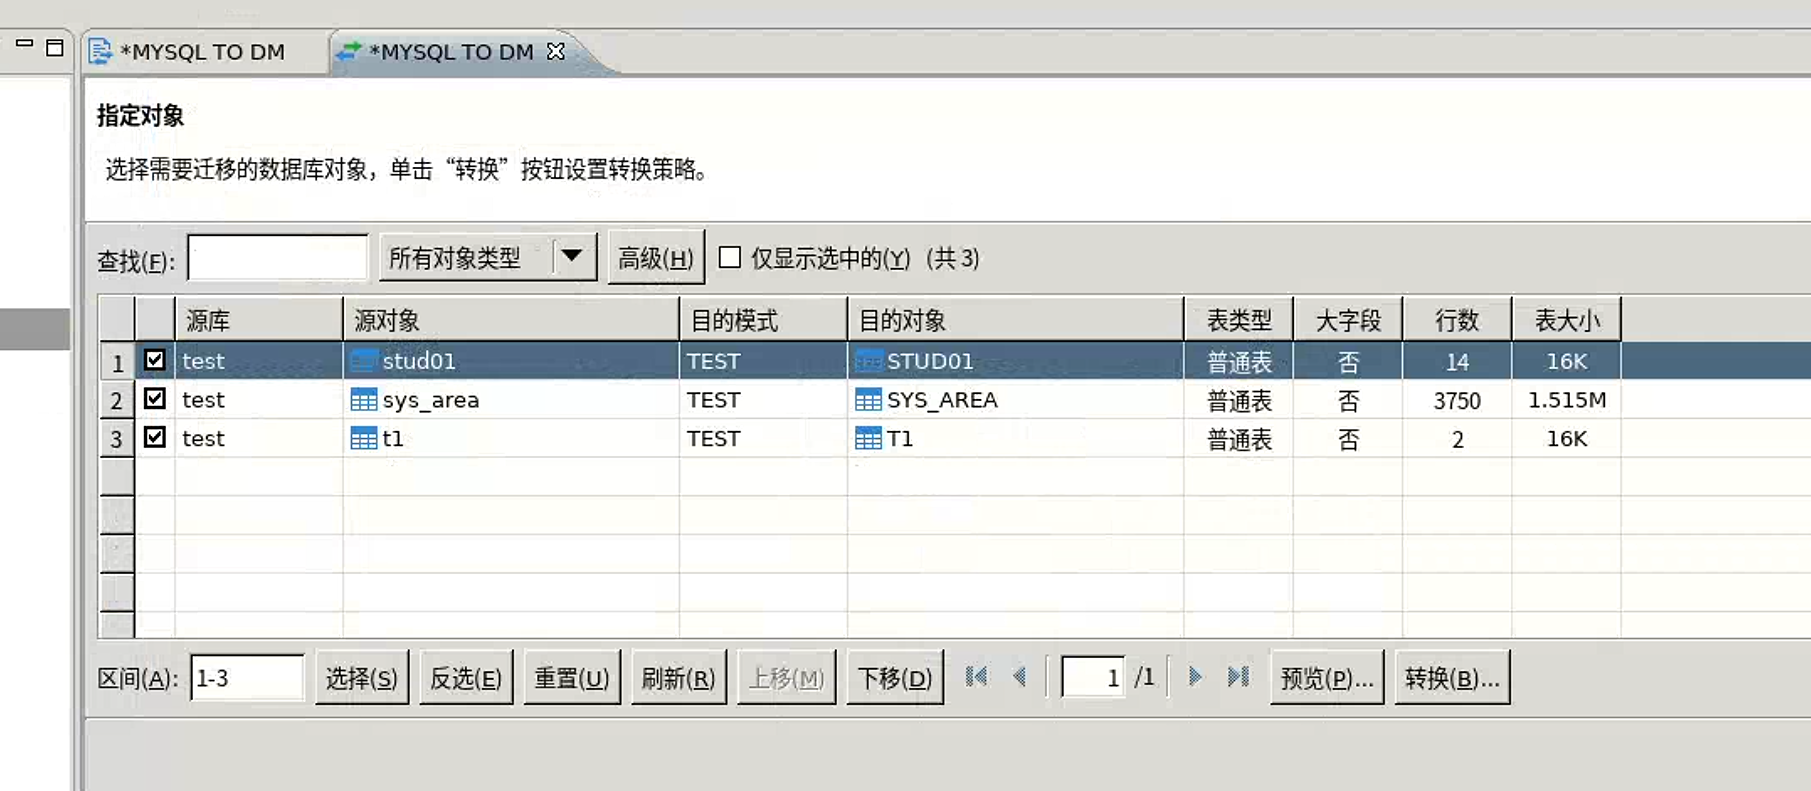Click the 表大小 column header
The height and width of the screenshot is (791, 1811).
1567,320
